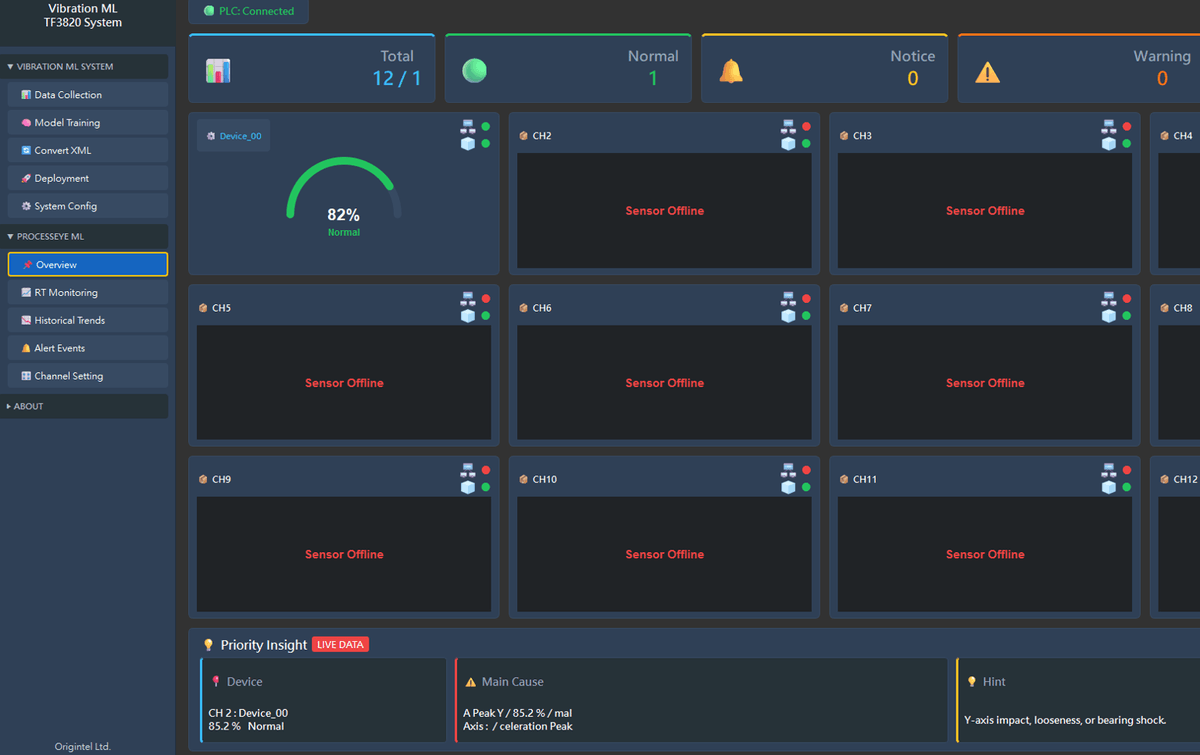Click the LIVE DATA badge
This screenshot has width=1200, height=755.
point(341,645)
